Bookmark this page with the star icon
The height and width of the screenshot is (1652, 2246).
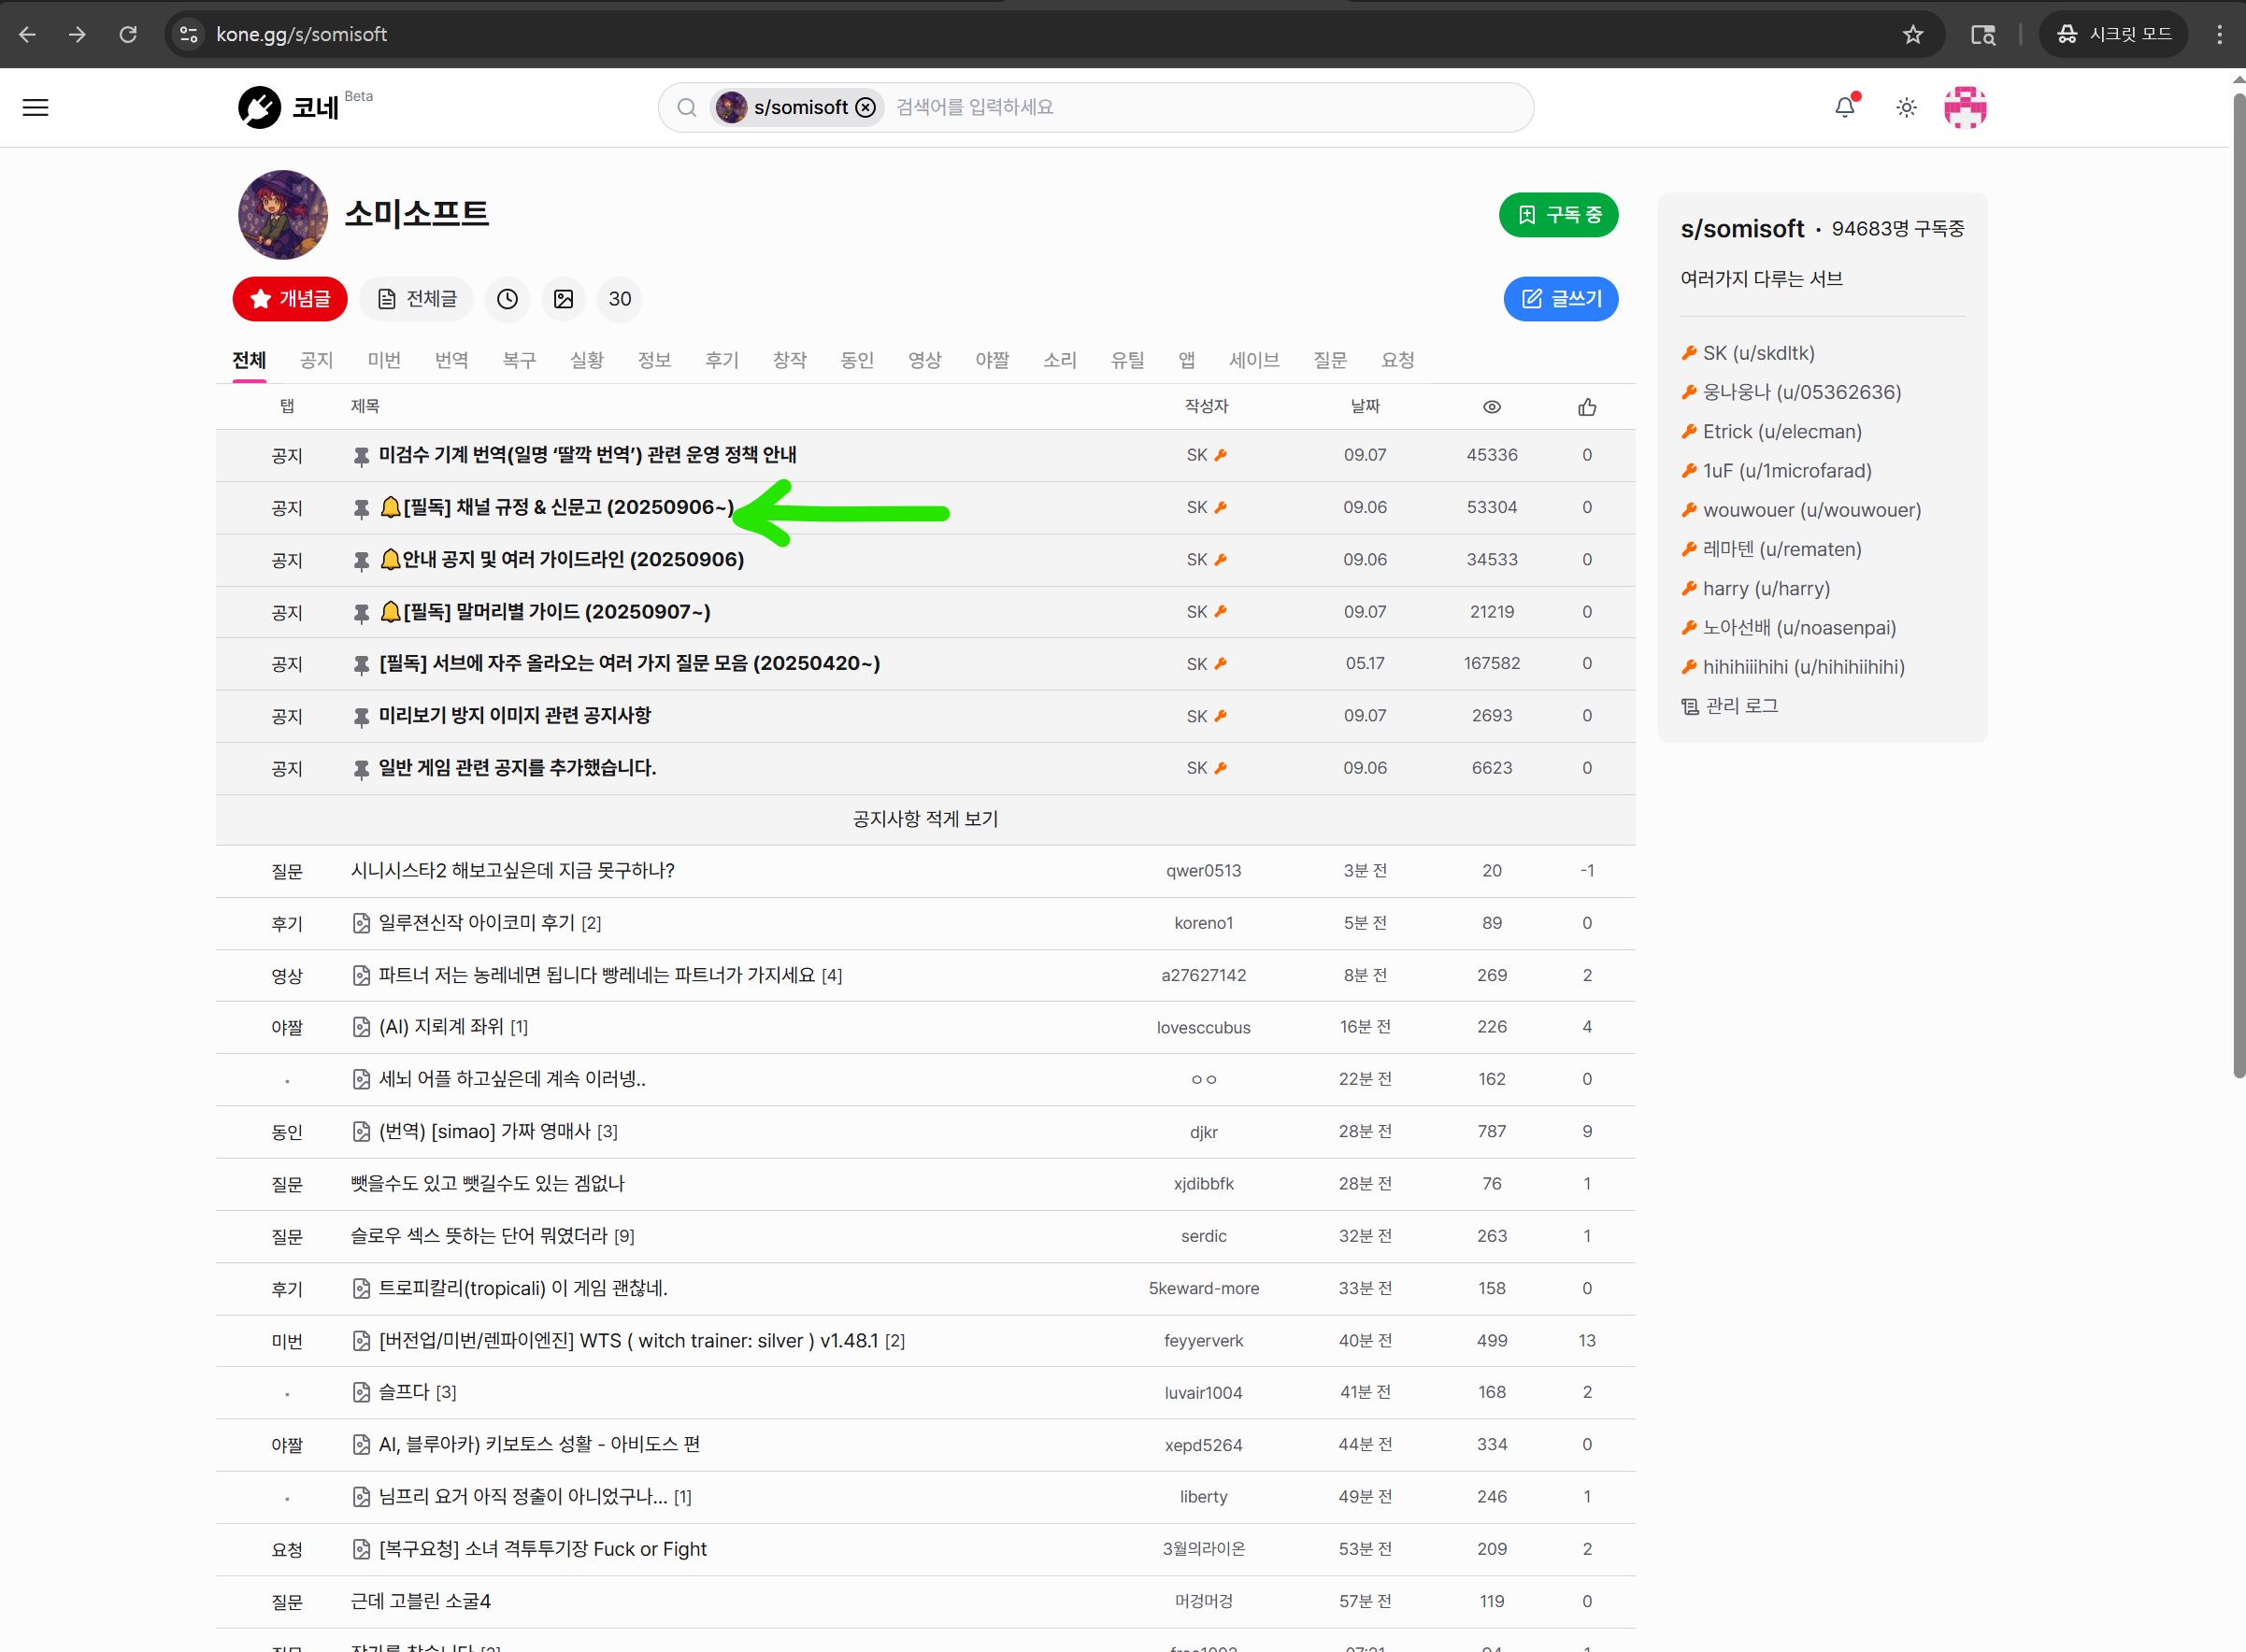[x=1912, y=34]
